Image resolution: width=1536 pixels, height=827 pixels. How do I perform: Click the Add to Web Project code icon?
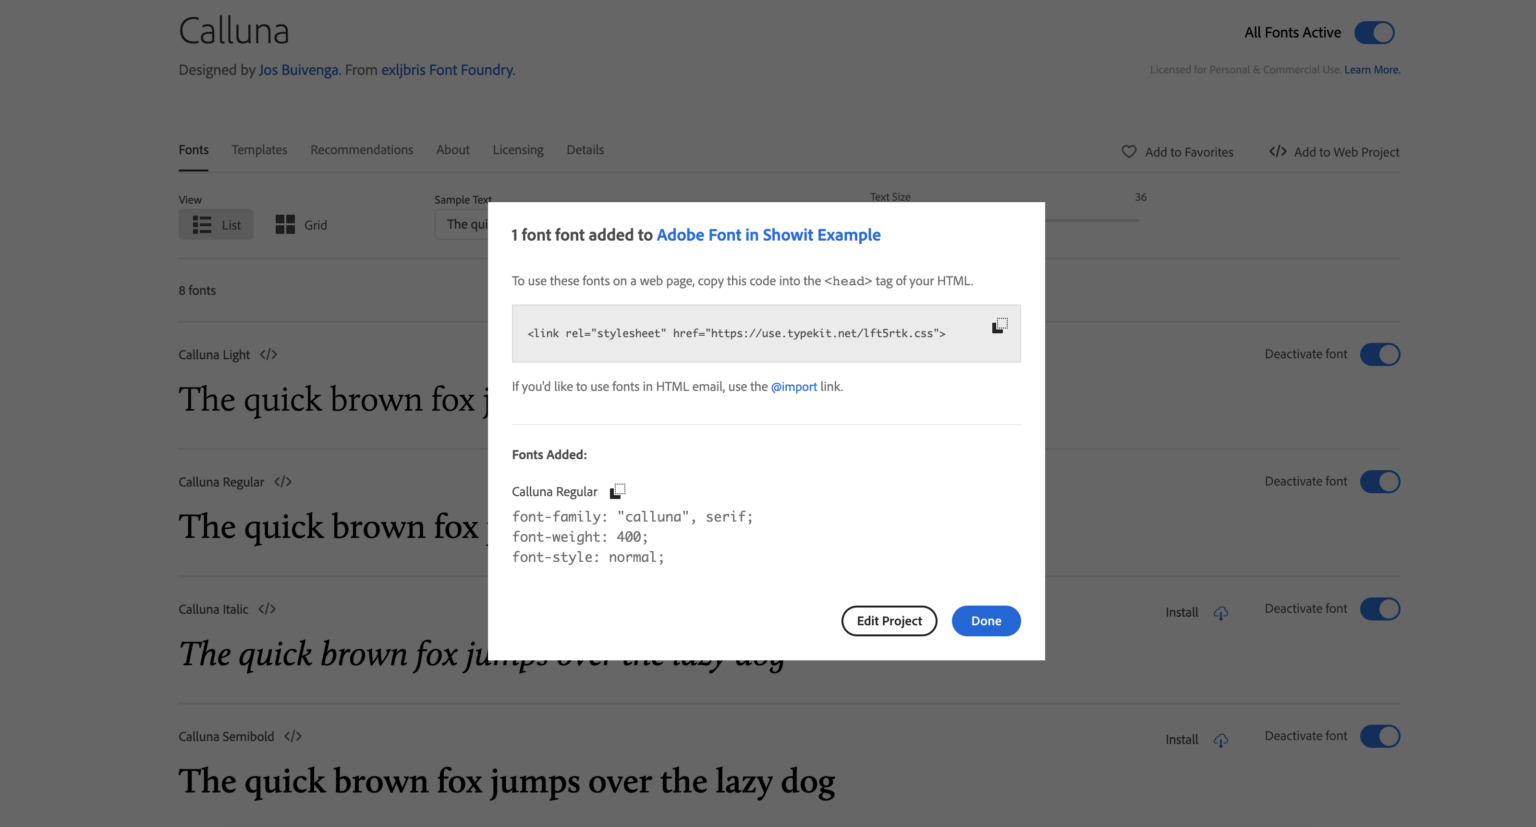pyautogui.click(x=1277, y=151)
